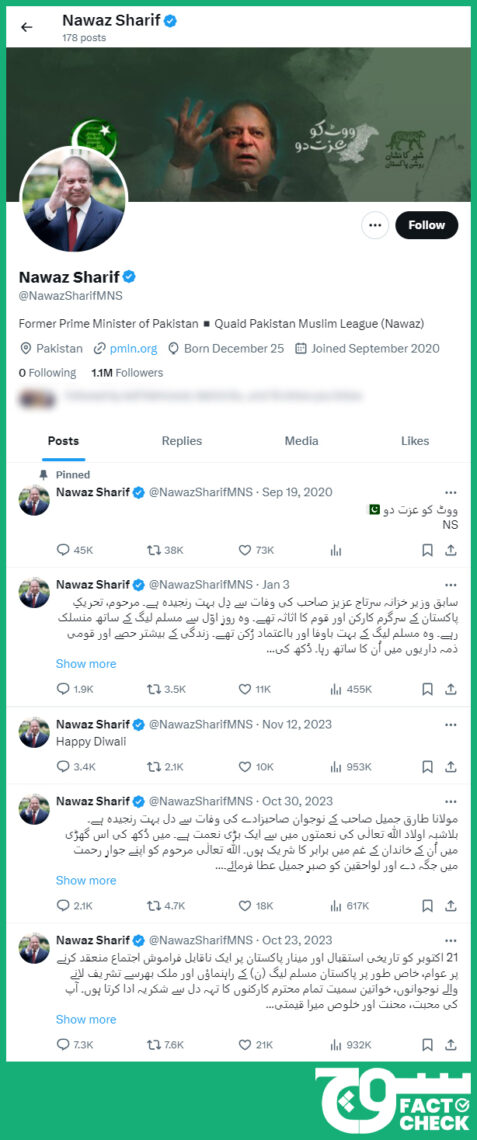Open the Likes tab
This screenshot has width=477, height=1140.
(415, 441)
